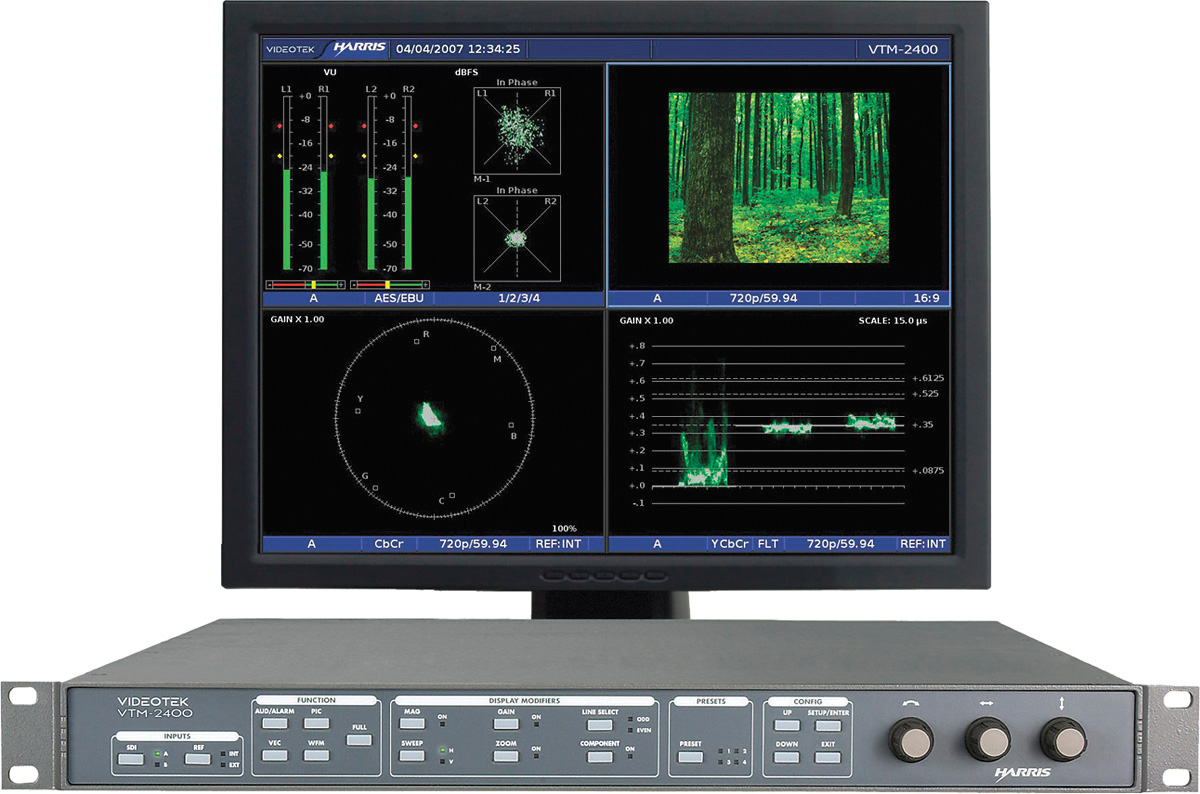Select the WFM waveform function
1200x794 pixels.
pos(316,757)
